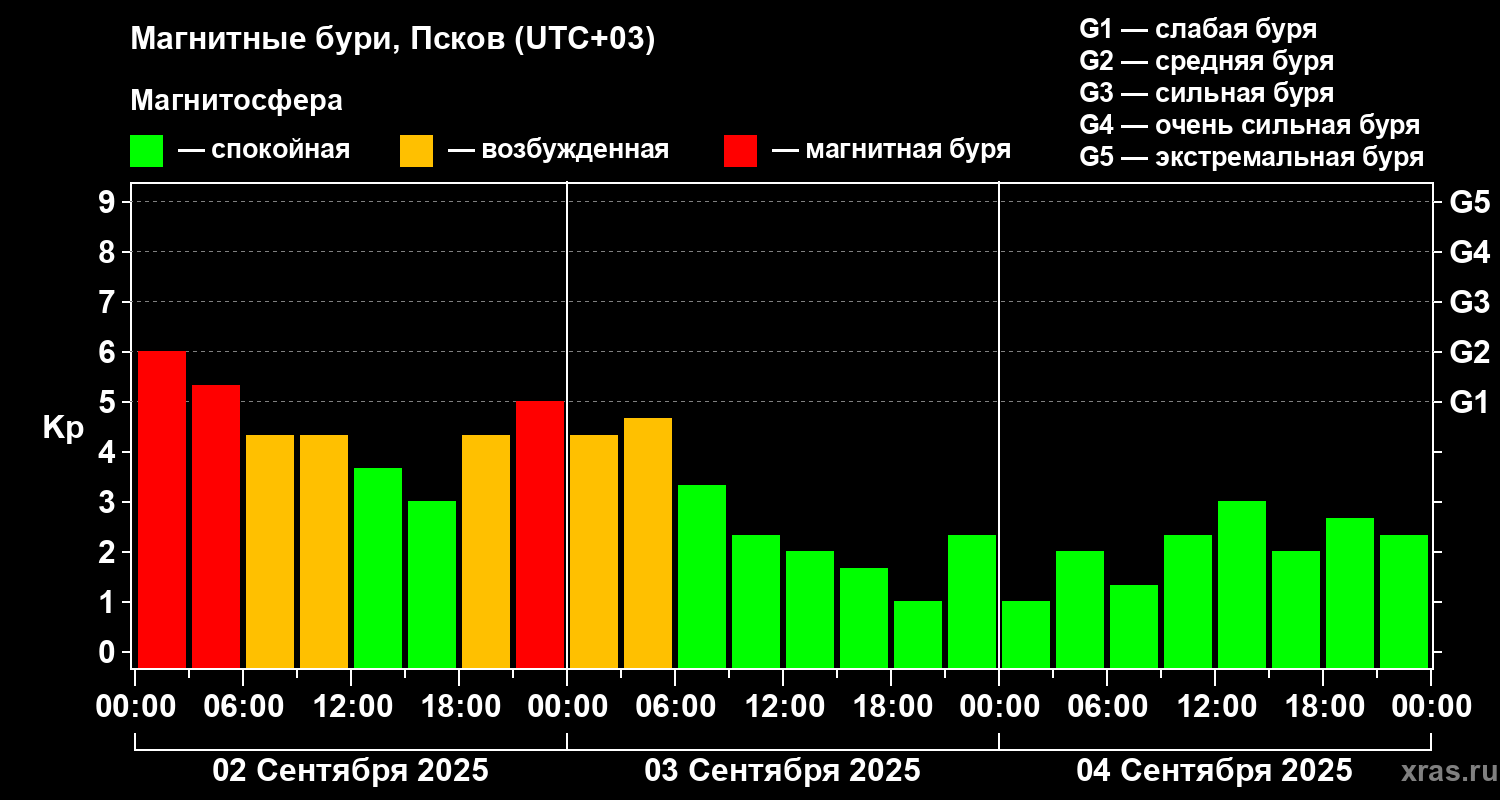Image resolution: width=1500 pixels, height=800 pixels.
Task: Click the last 00:00 label ending 04 Сентября
Action: pyautogui.click(x=1431, y=707)
